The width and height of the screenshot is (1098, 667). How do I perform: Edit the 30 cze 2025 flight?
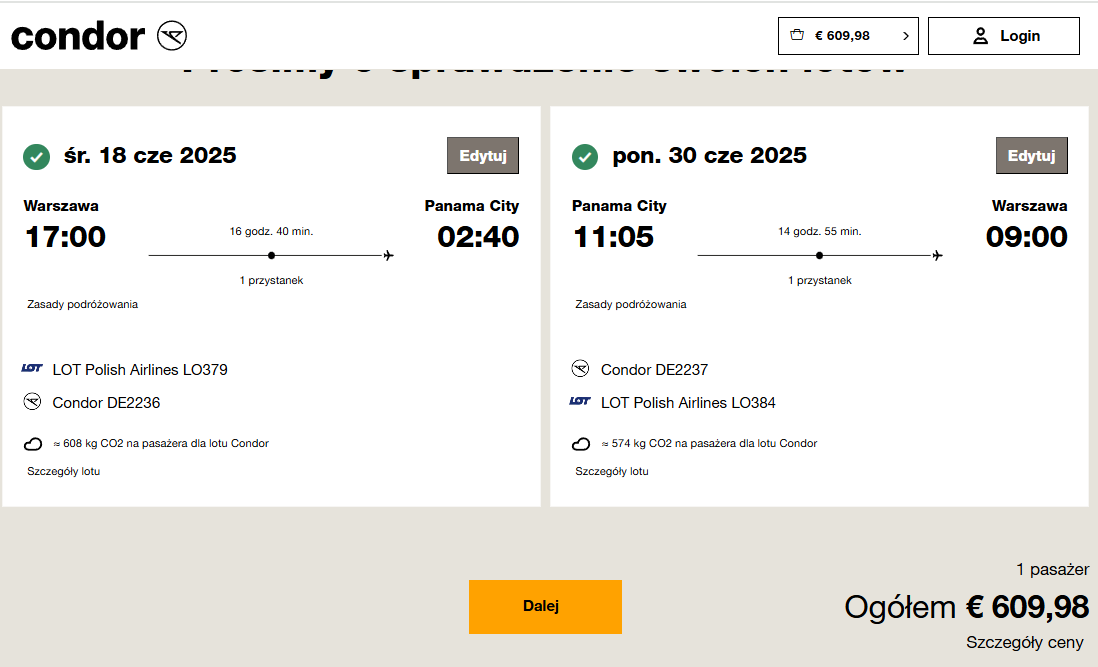click(x=1031, y=155)
